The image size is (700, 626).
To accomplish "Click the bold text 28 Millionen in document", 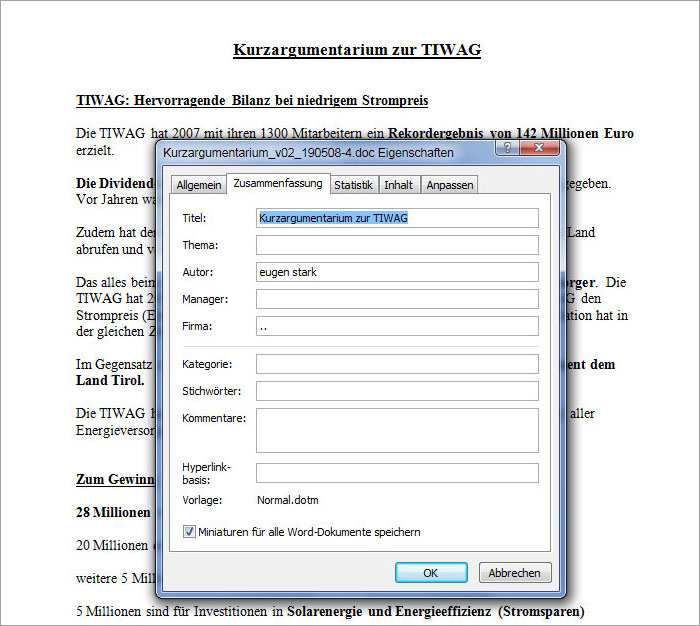I will (113, 512).
